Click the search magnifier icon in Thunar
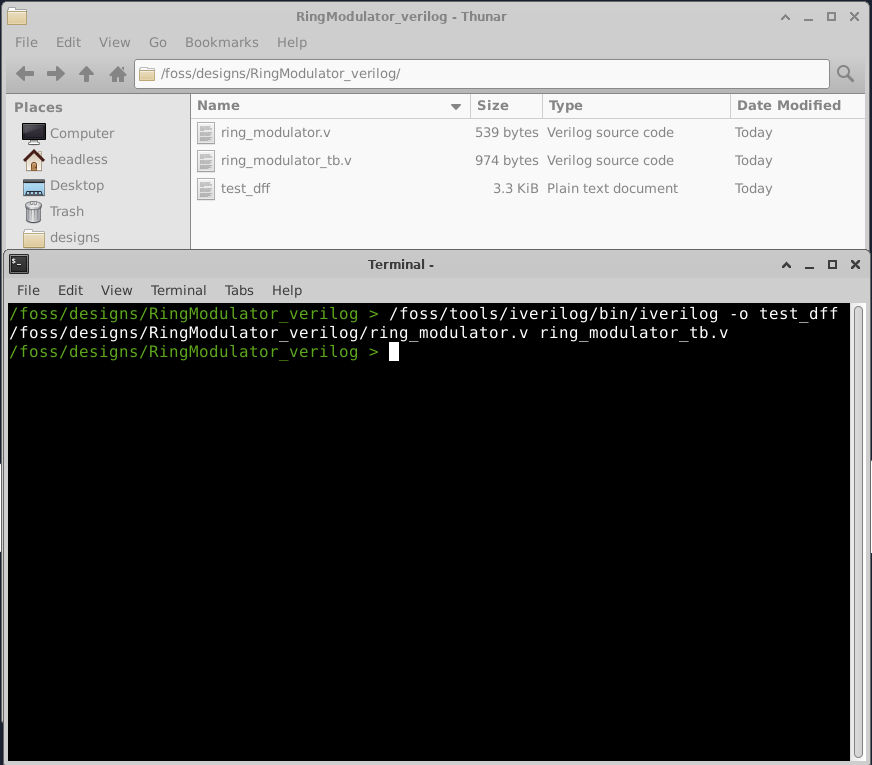The image size is (872, 765). [845, 74]
